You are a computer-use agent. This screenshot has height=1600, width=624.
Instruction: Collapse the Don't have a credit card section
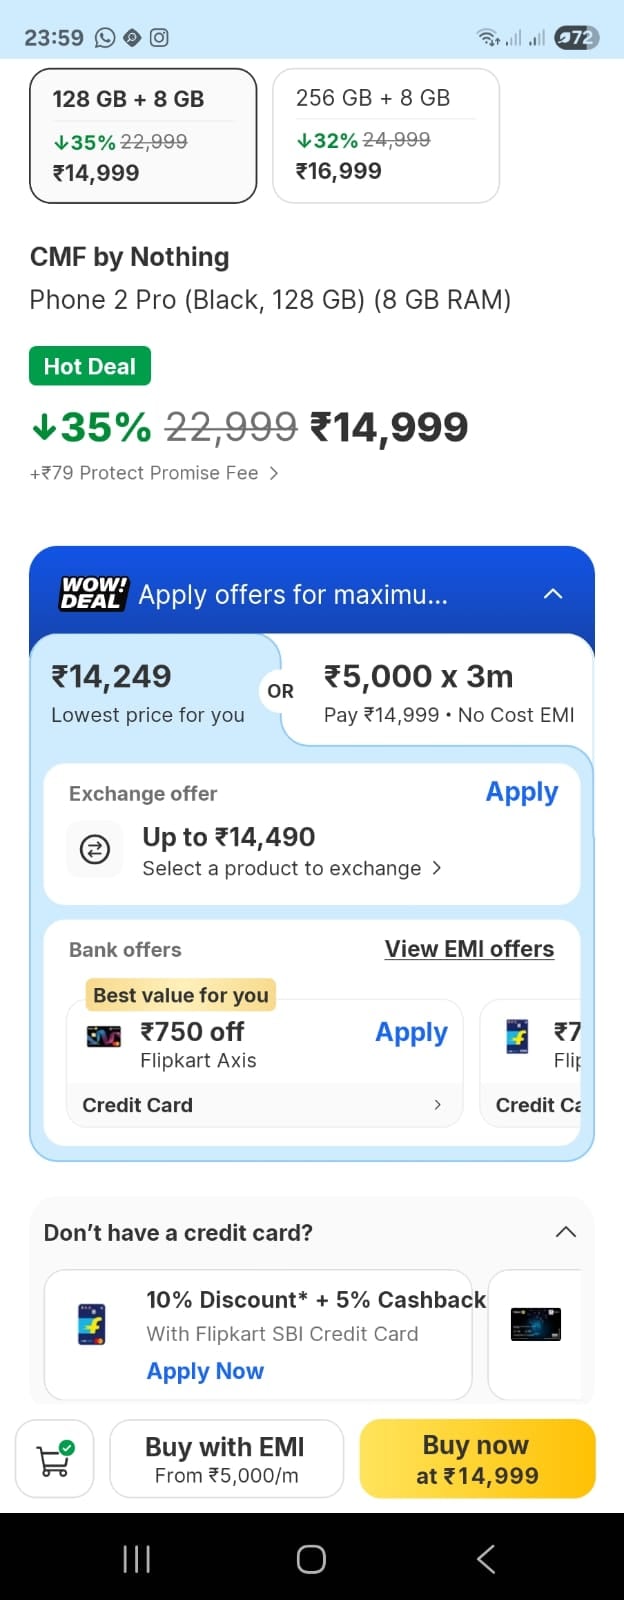click(x=565, y=1232)
